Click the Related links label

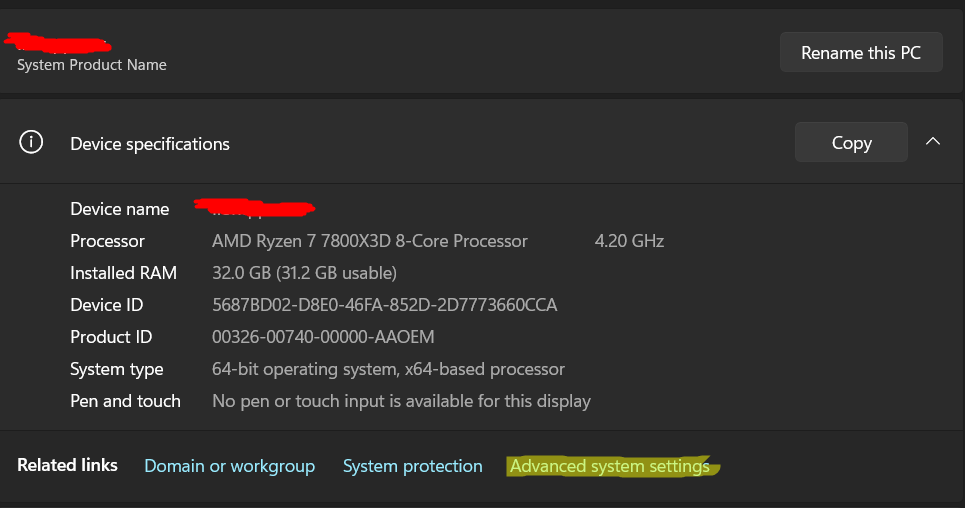coord(67,465)
